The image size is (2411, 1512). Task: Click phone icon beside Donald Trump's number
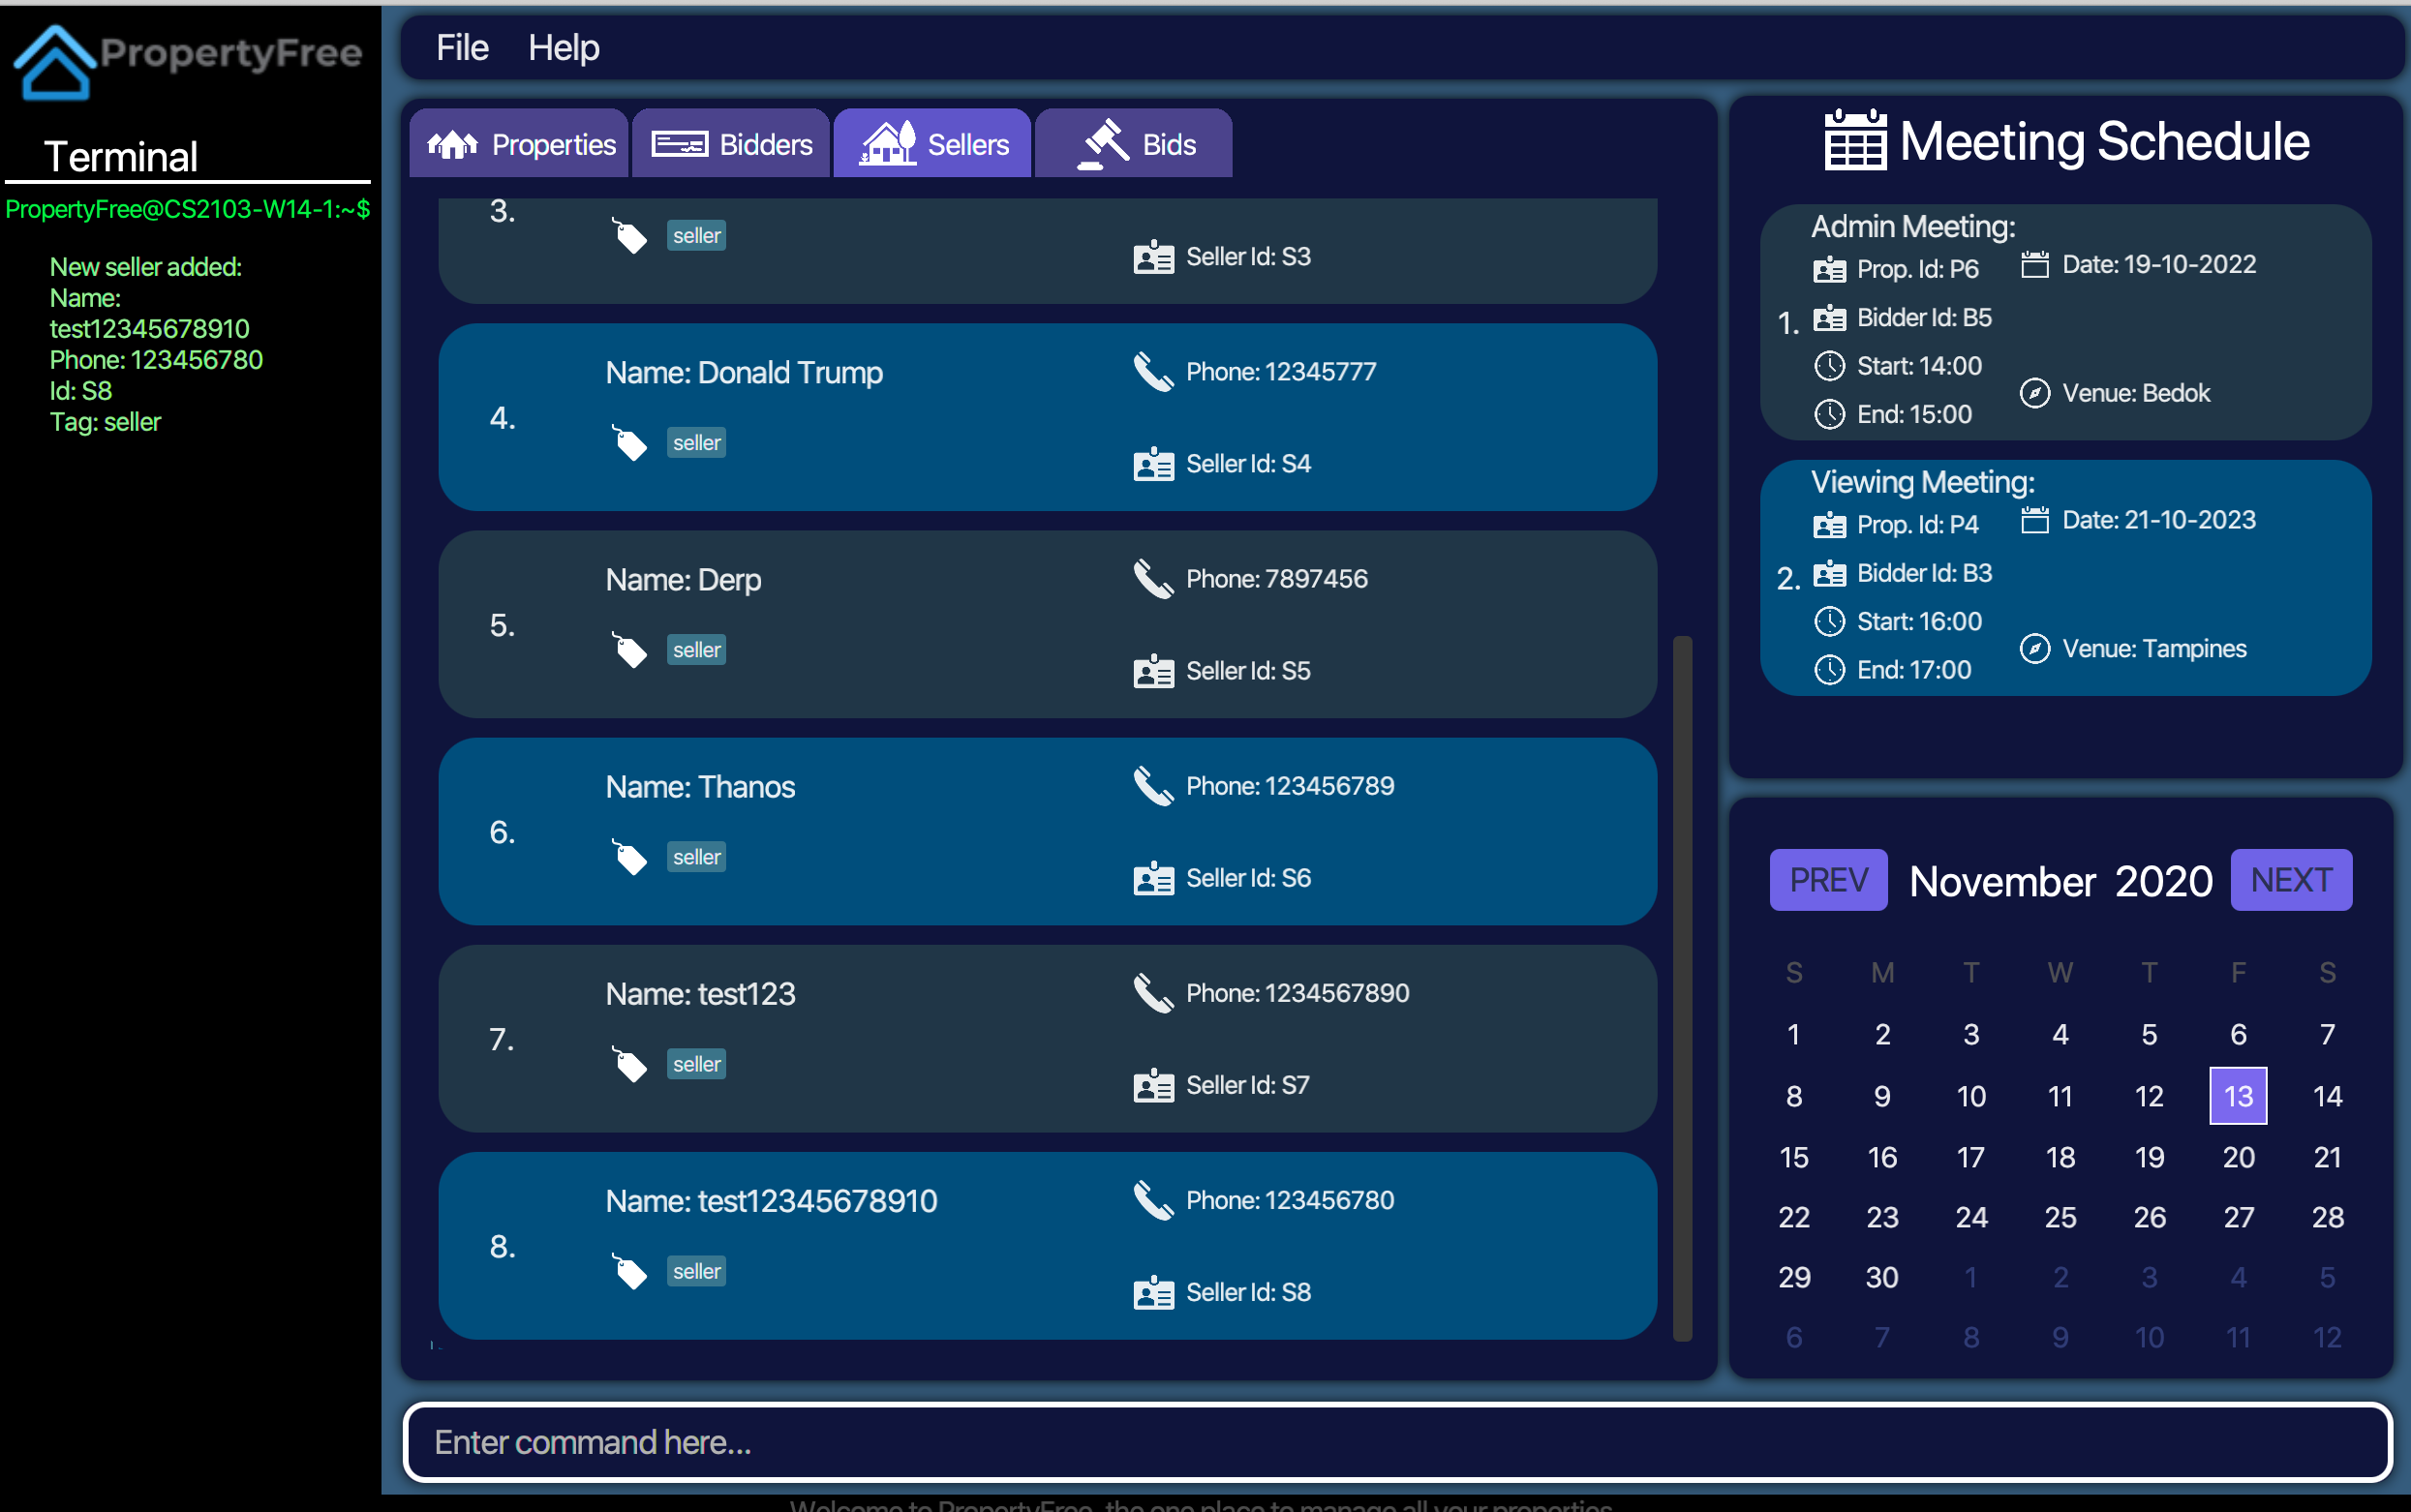[1152, 372]
